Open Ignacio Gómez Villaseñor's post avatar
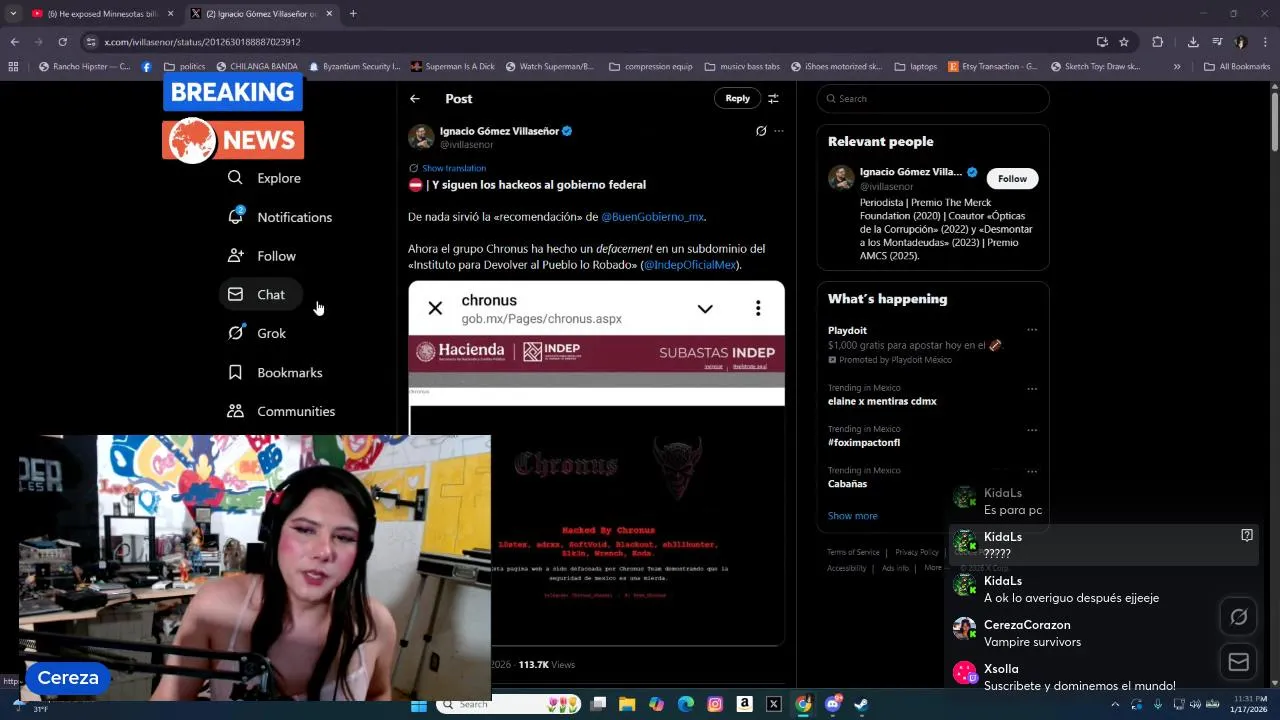The image size is (1280, 720). click(421, 137)
